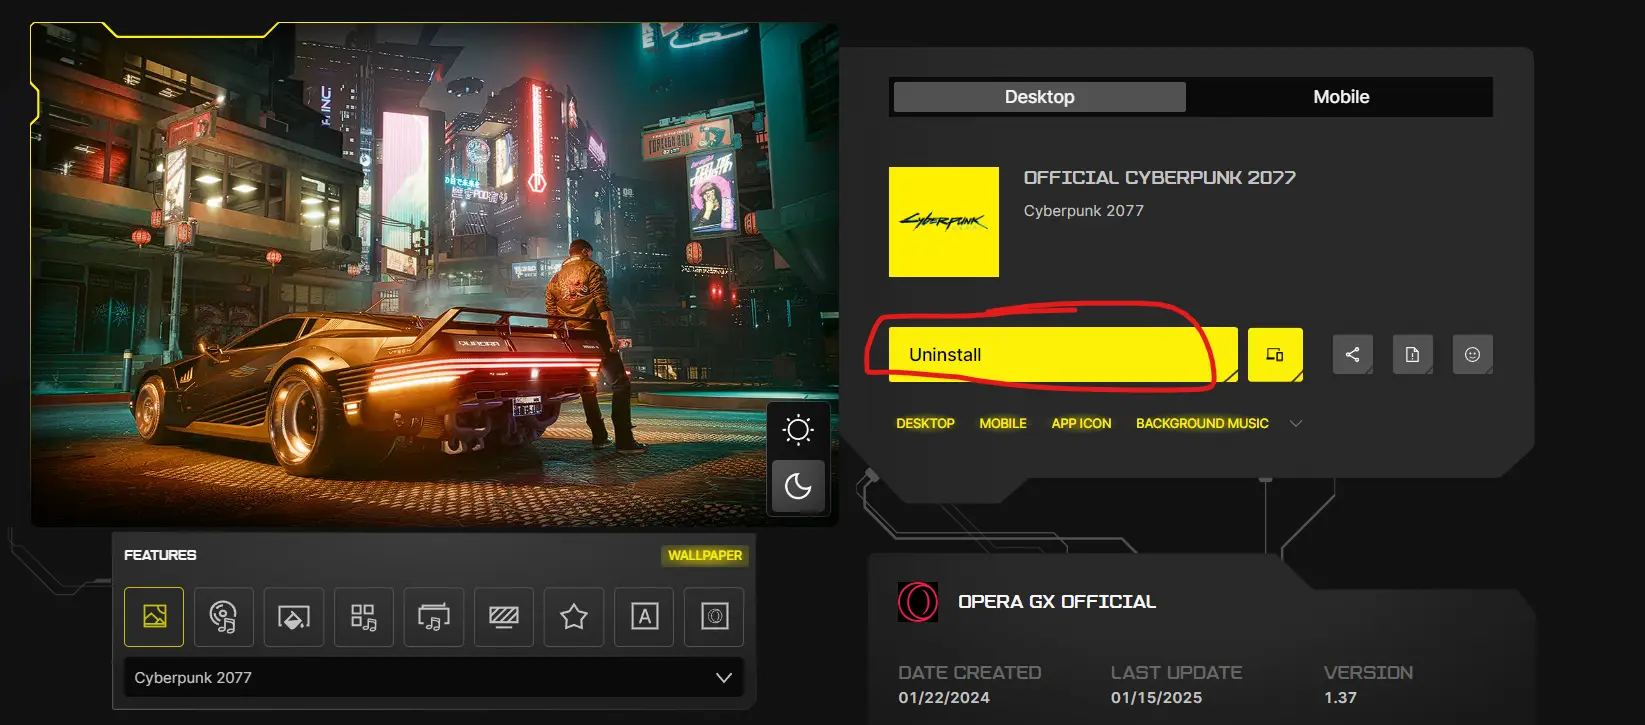Click the smiley face reaction icon
This screenshot has height=725, width=1645.
point(1472,354)
